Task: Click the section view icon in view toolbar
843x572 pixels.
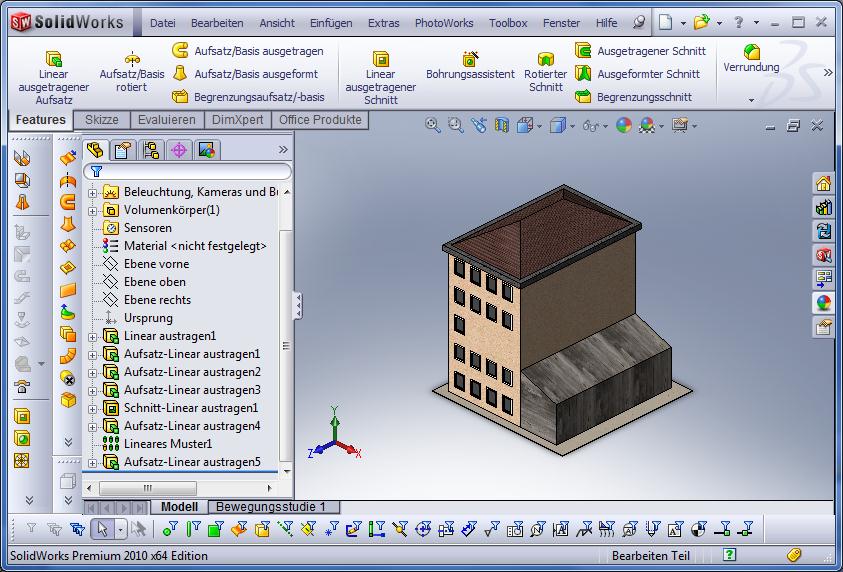Action: pos(502,125)
